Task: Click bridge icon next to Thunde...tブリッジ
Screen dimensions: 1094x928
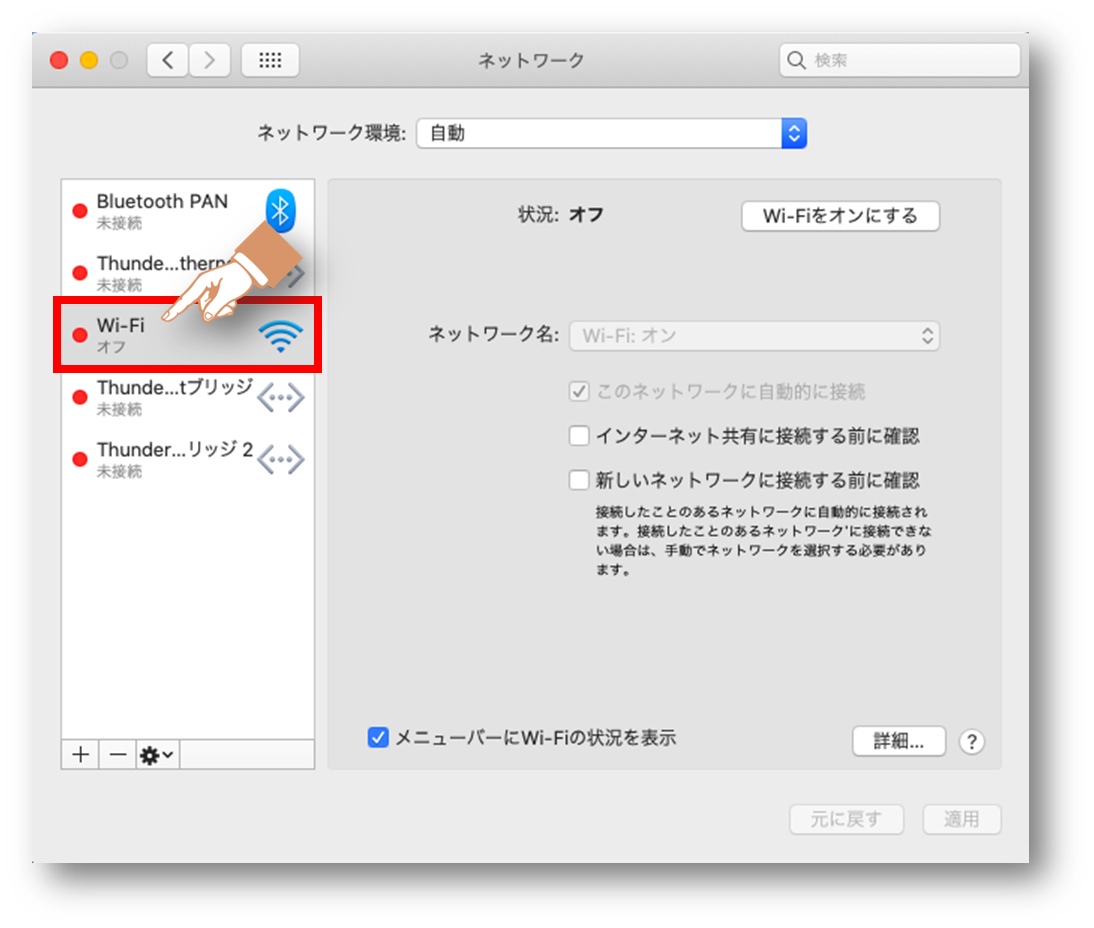Action: pyautogui.click(x=280, y=398)
